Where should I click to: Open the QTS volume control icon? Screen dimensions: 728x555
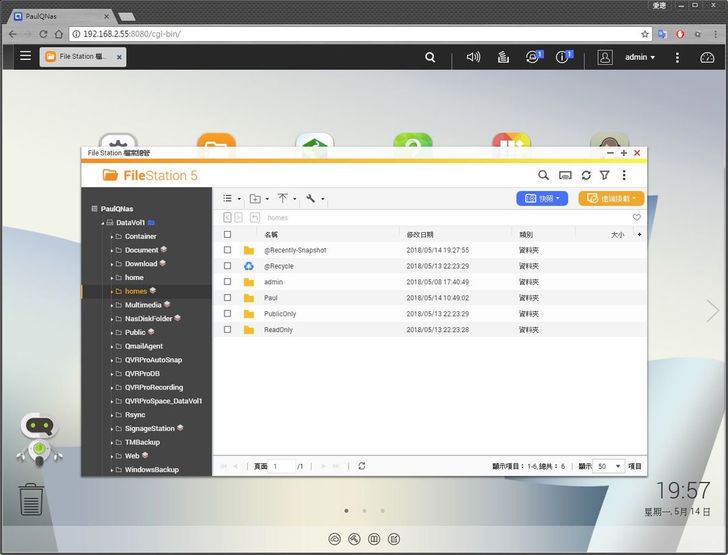coord(474,57)
